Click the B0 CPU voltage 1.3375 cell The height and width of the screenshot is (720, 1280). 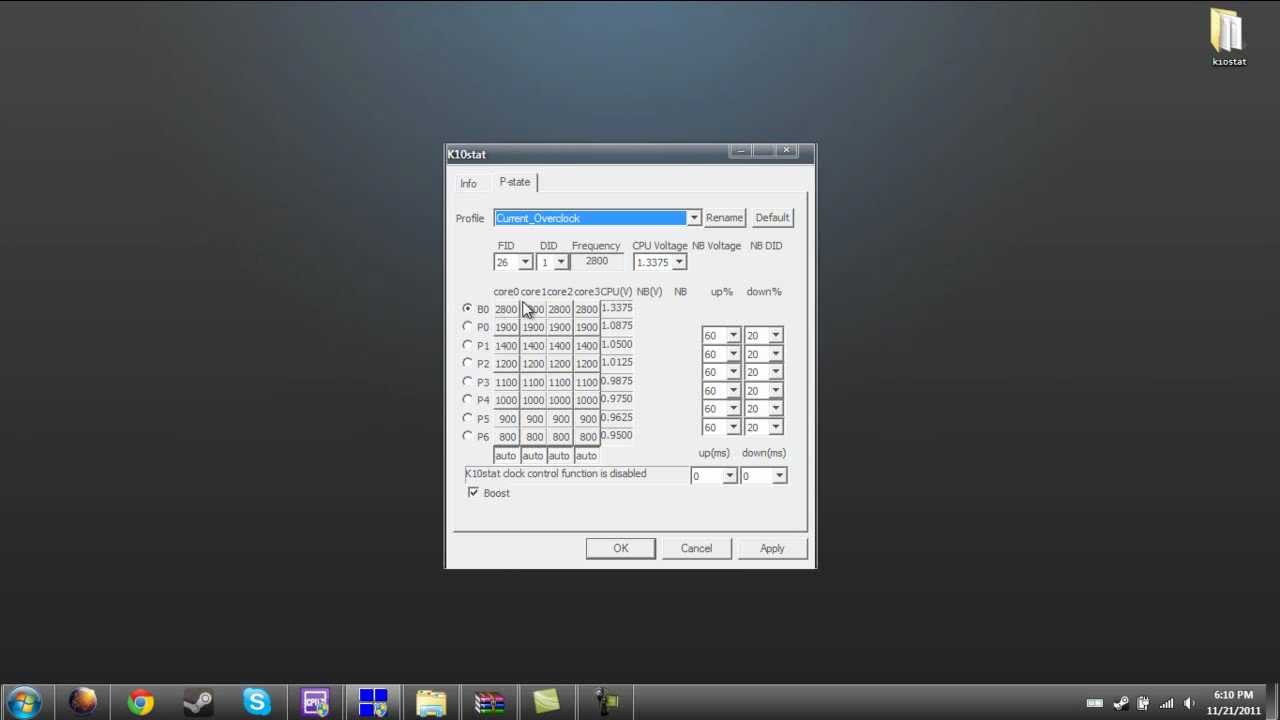(617, 309)
